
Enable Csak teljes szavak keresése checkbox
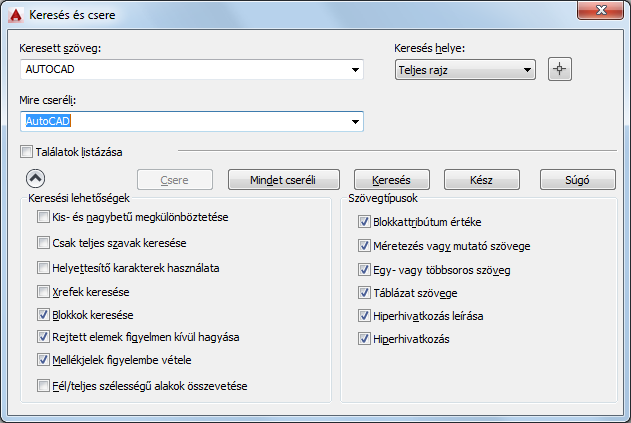point(43,243)
